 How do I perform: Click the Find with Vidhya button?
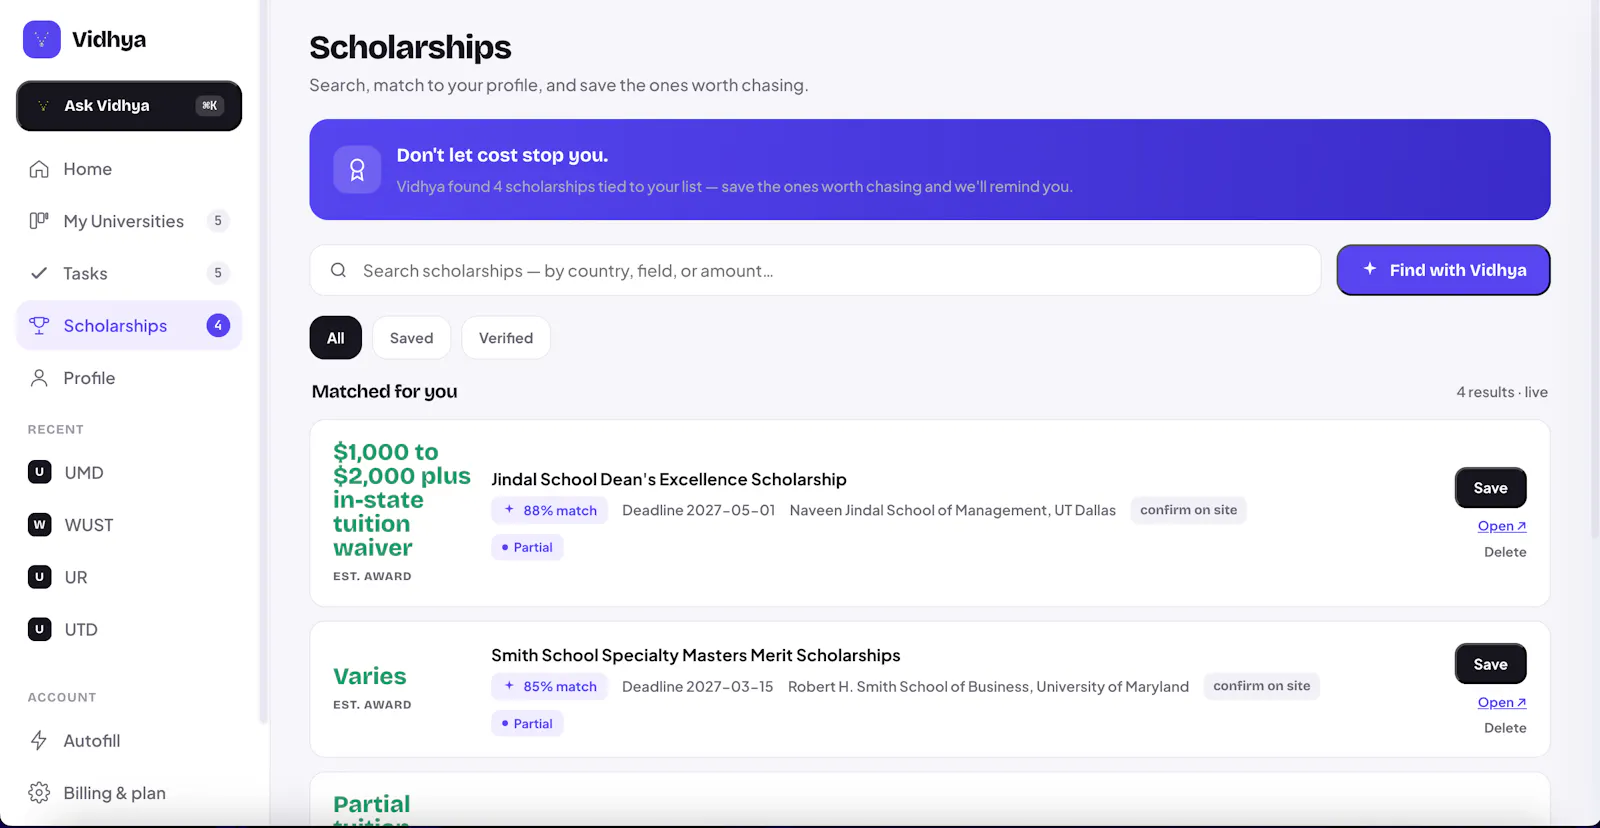[x=1443, y=270]
